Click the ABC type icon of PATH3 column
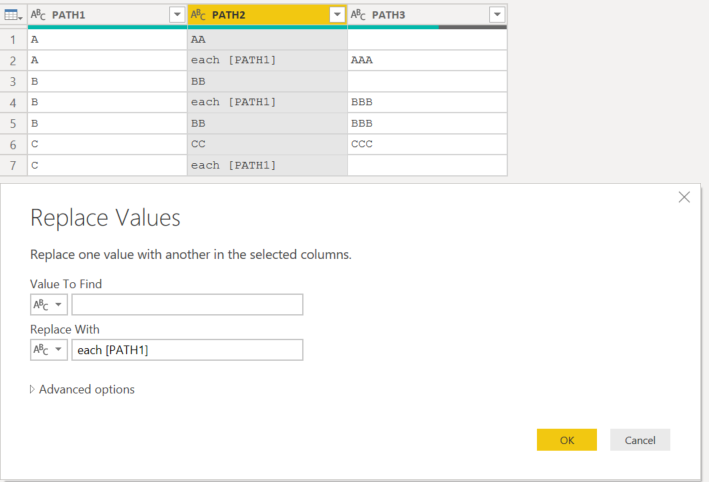This screenshot has width=709, height=482. pos(358,15)
